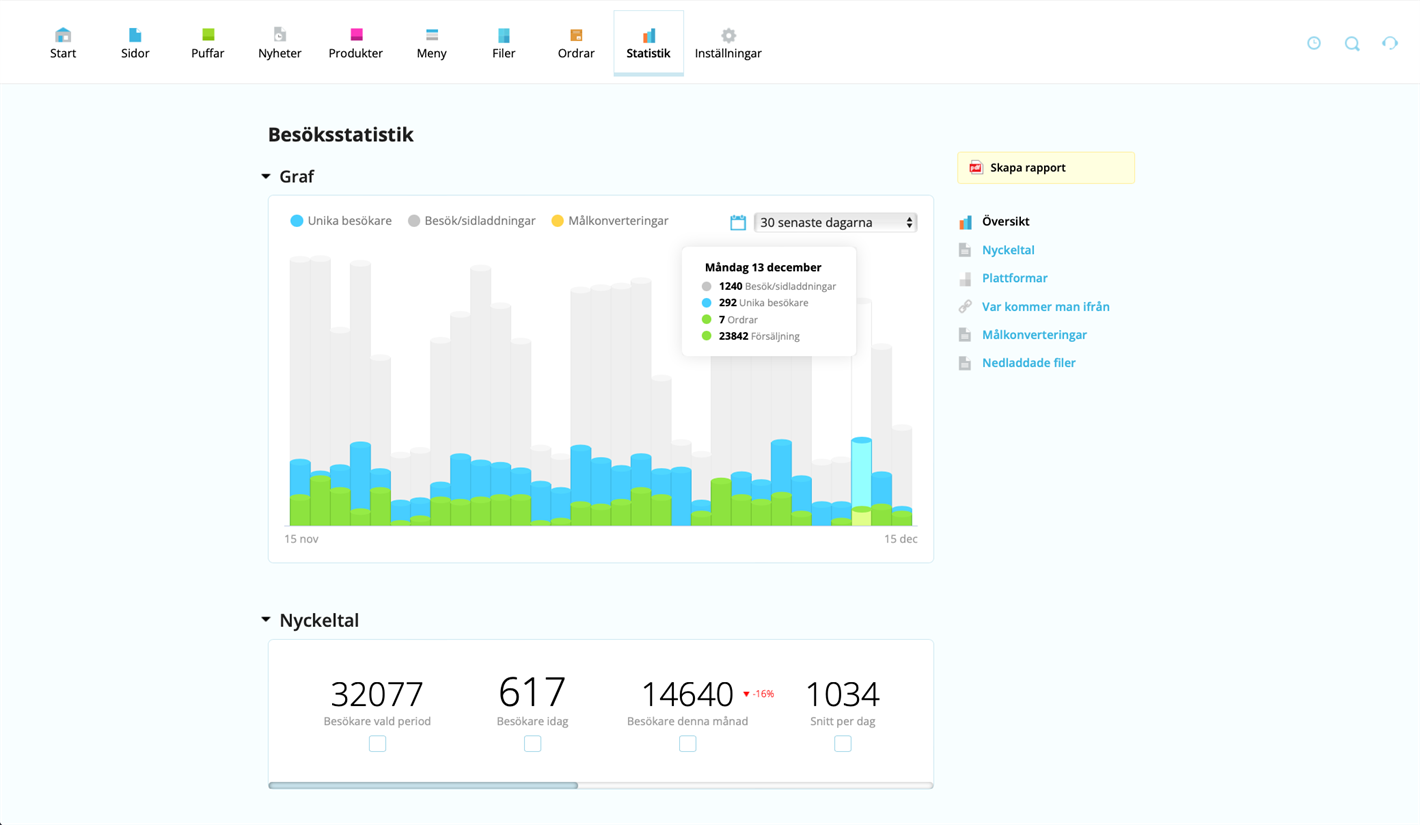Image resolution: width=1420 pixels, height=825 pixels.
Task: Open Nyckeltal sidebar link
Action: tap(1008, 250)
